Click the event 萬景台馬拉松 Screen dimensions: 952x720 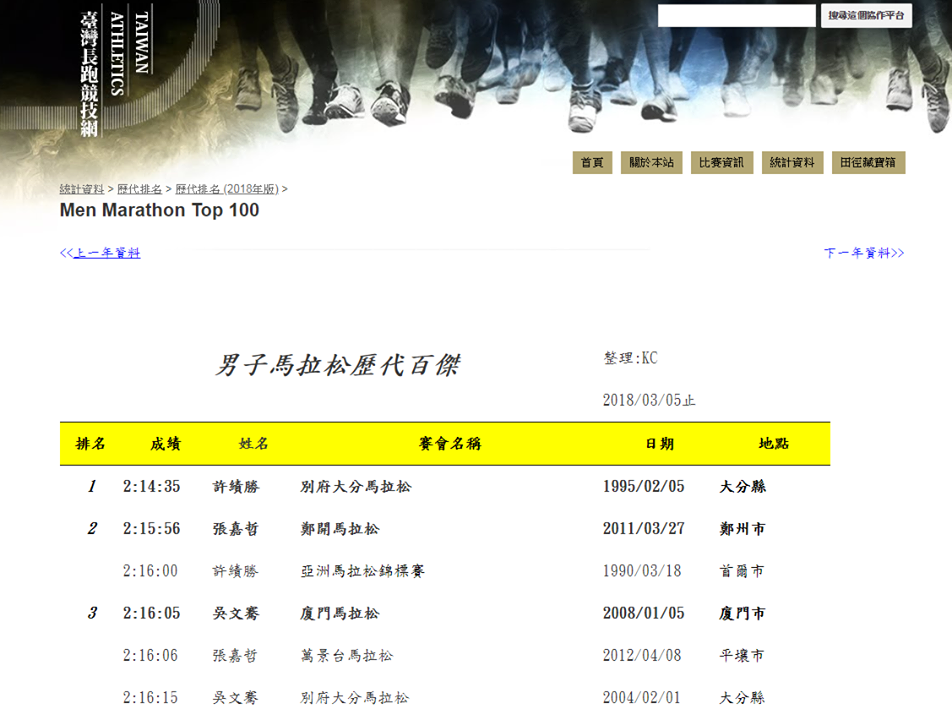347,656
